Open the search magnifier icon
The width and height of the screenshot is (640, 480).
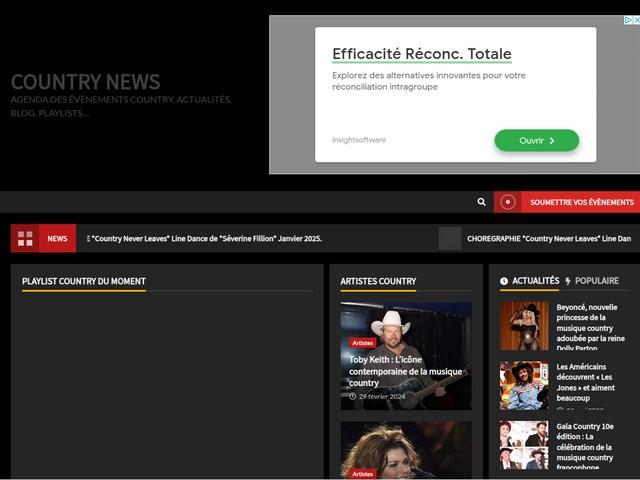click(481, 202)
